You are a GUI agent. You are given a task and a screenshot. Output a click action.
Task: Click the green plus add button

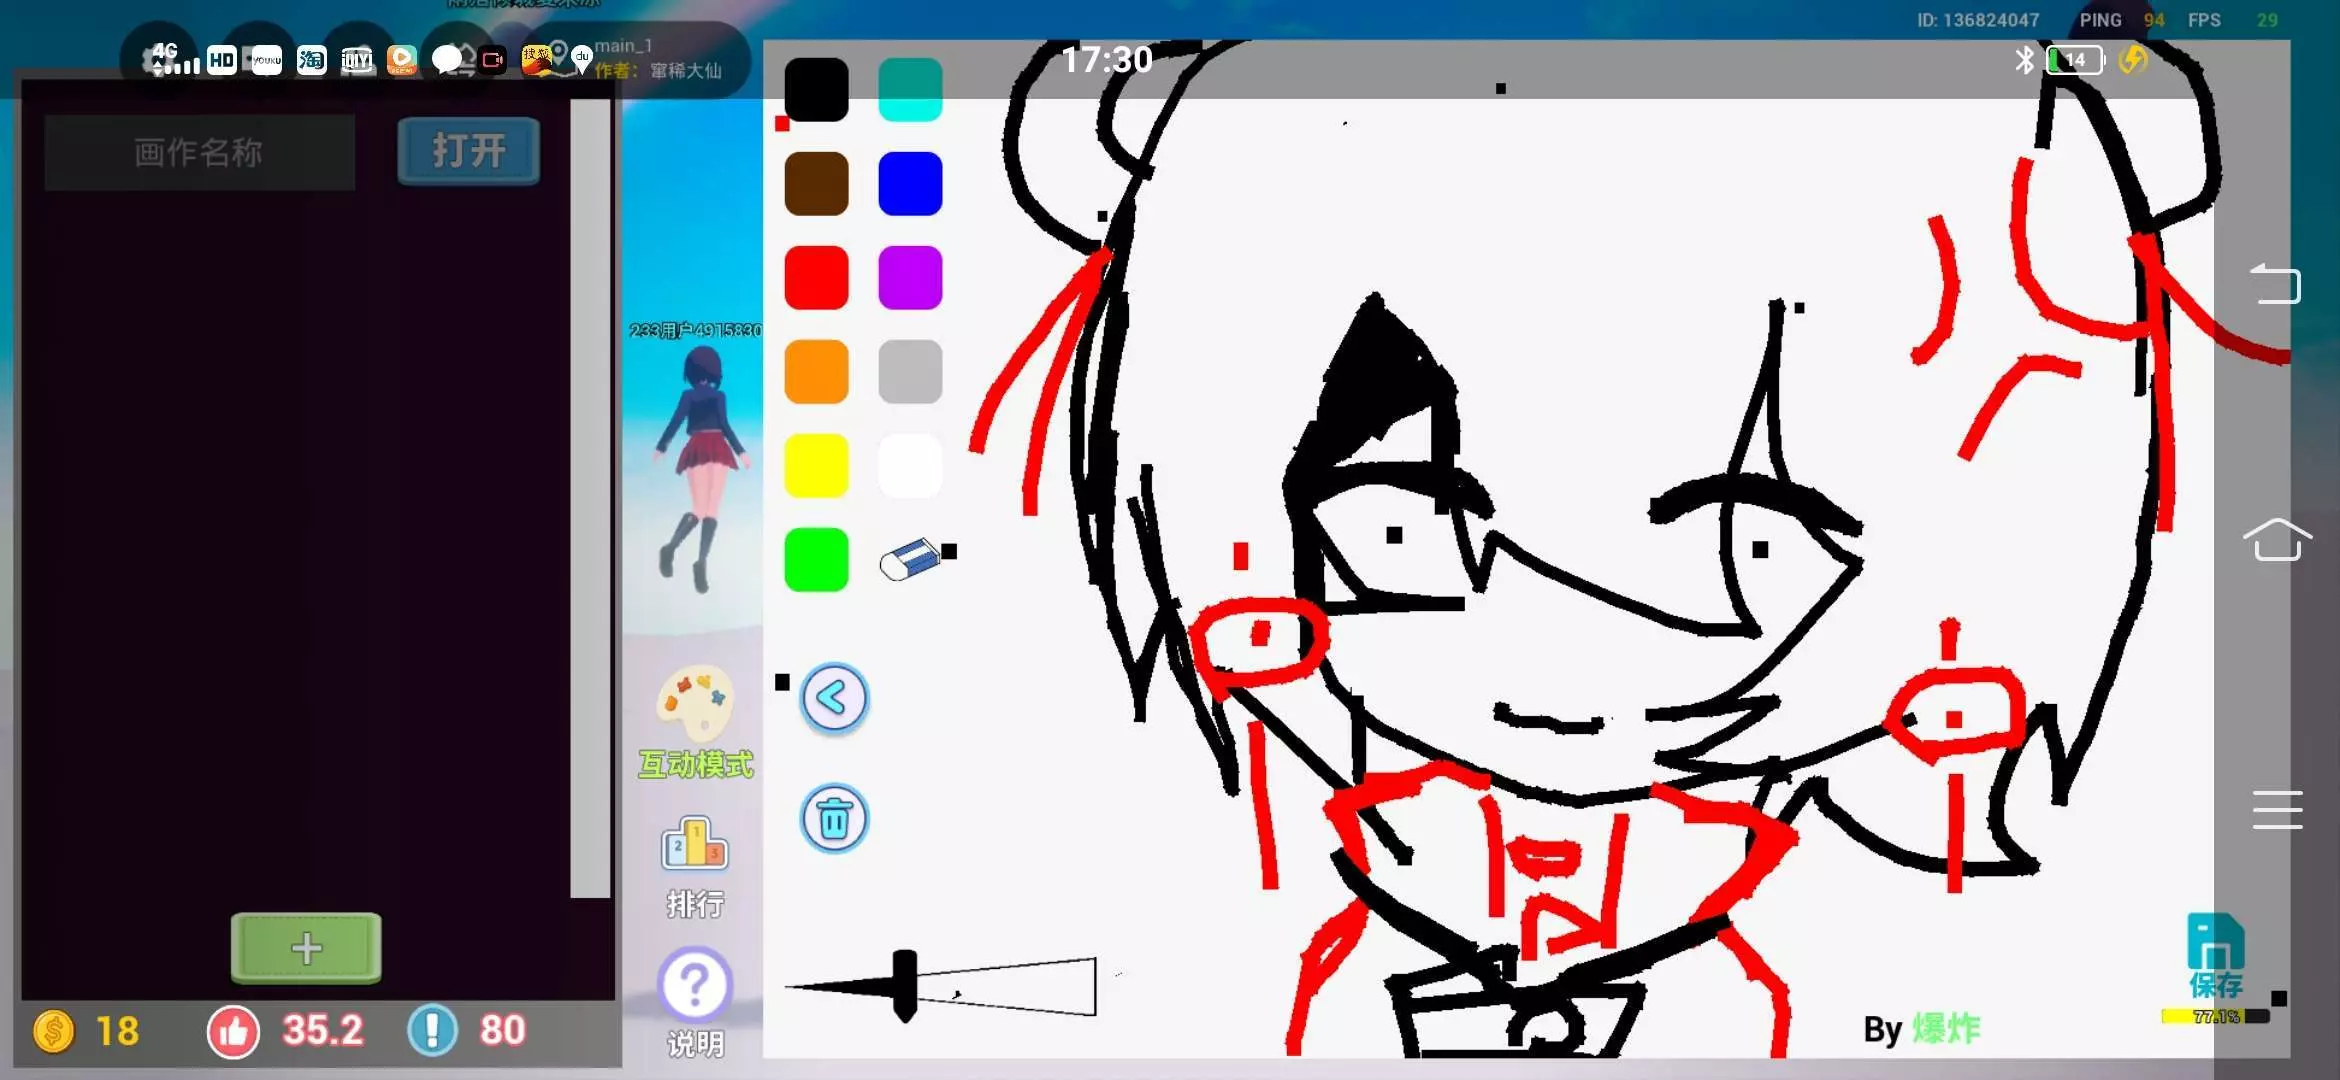(306, 948)
